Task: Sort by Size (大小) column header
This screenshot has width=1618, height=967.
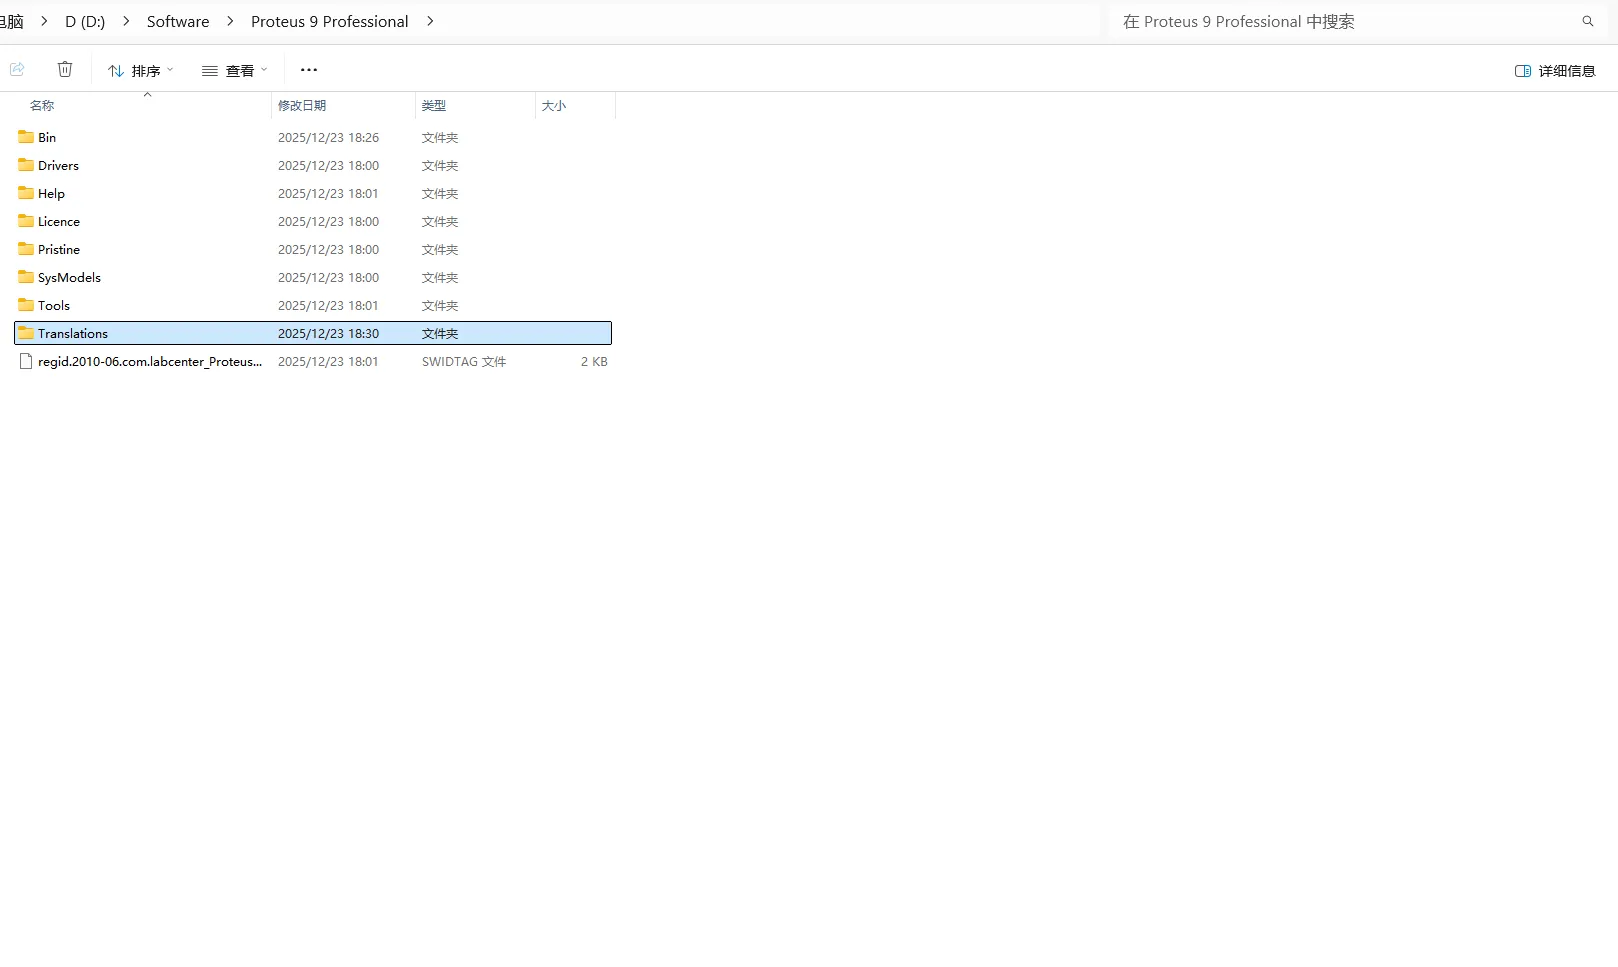Action: [554, 106]
